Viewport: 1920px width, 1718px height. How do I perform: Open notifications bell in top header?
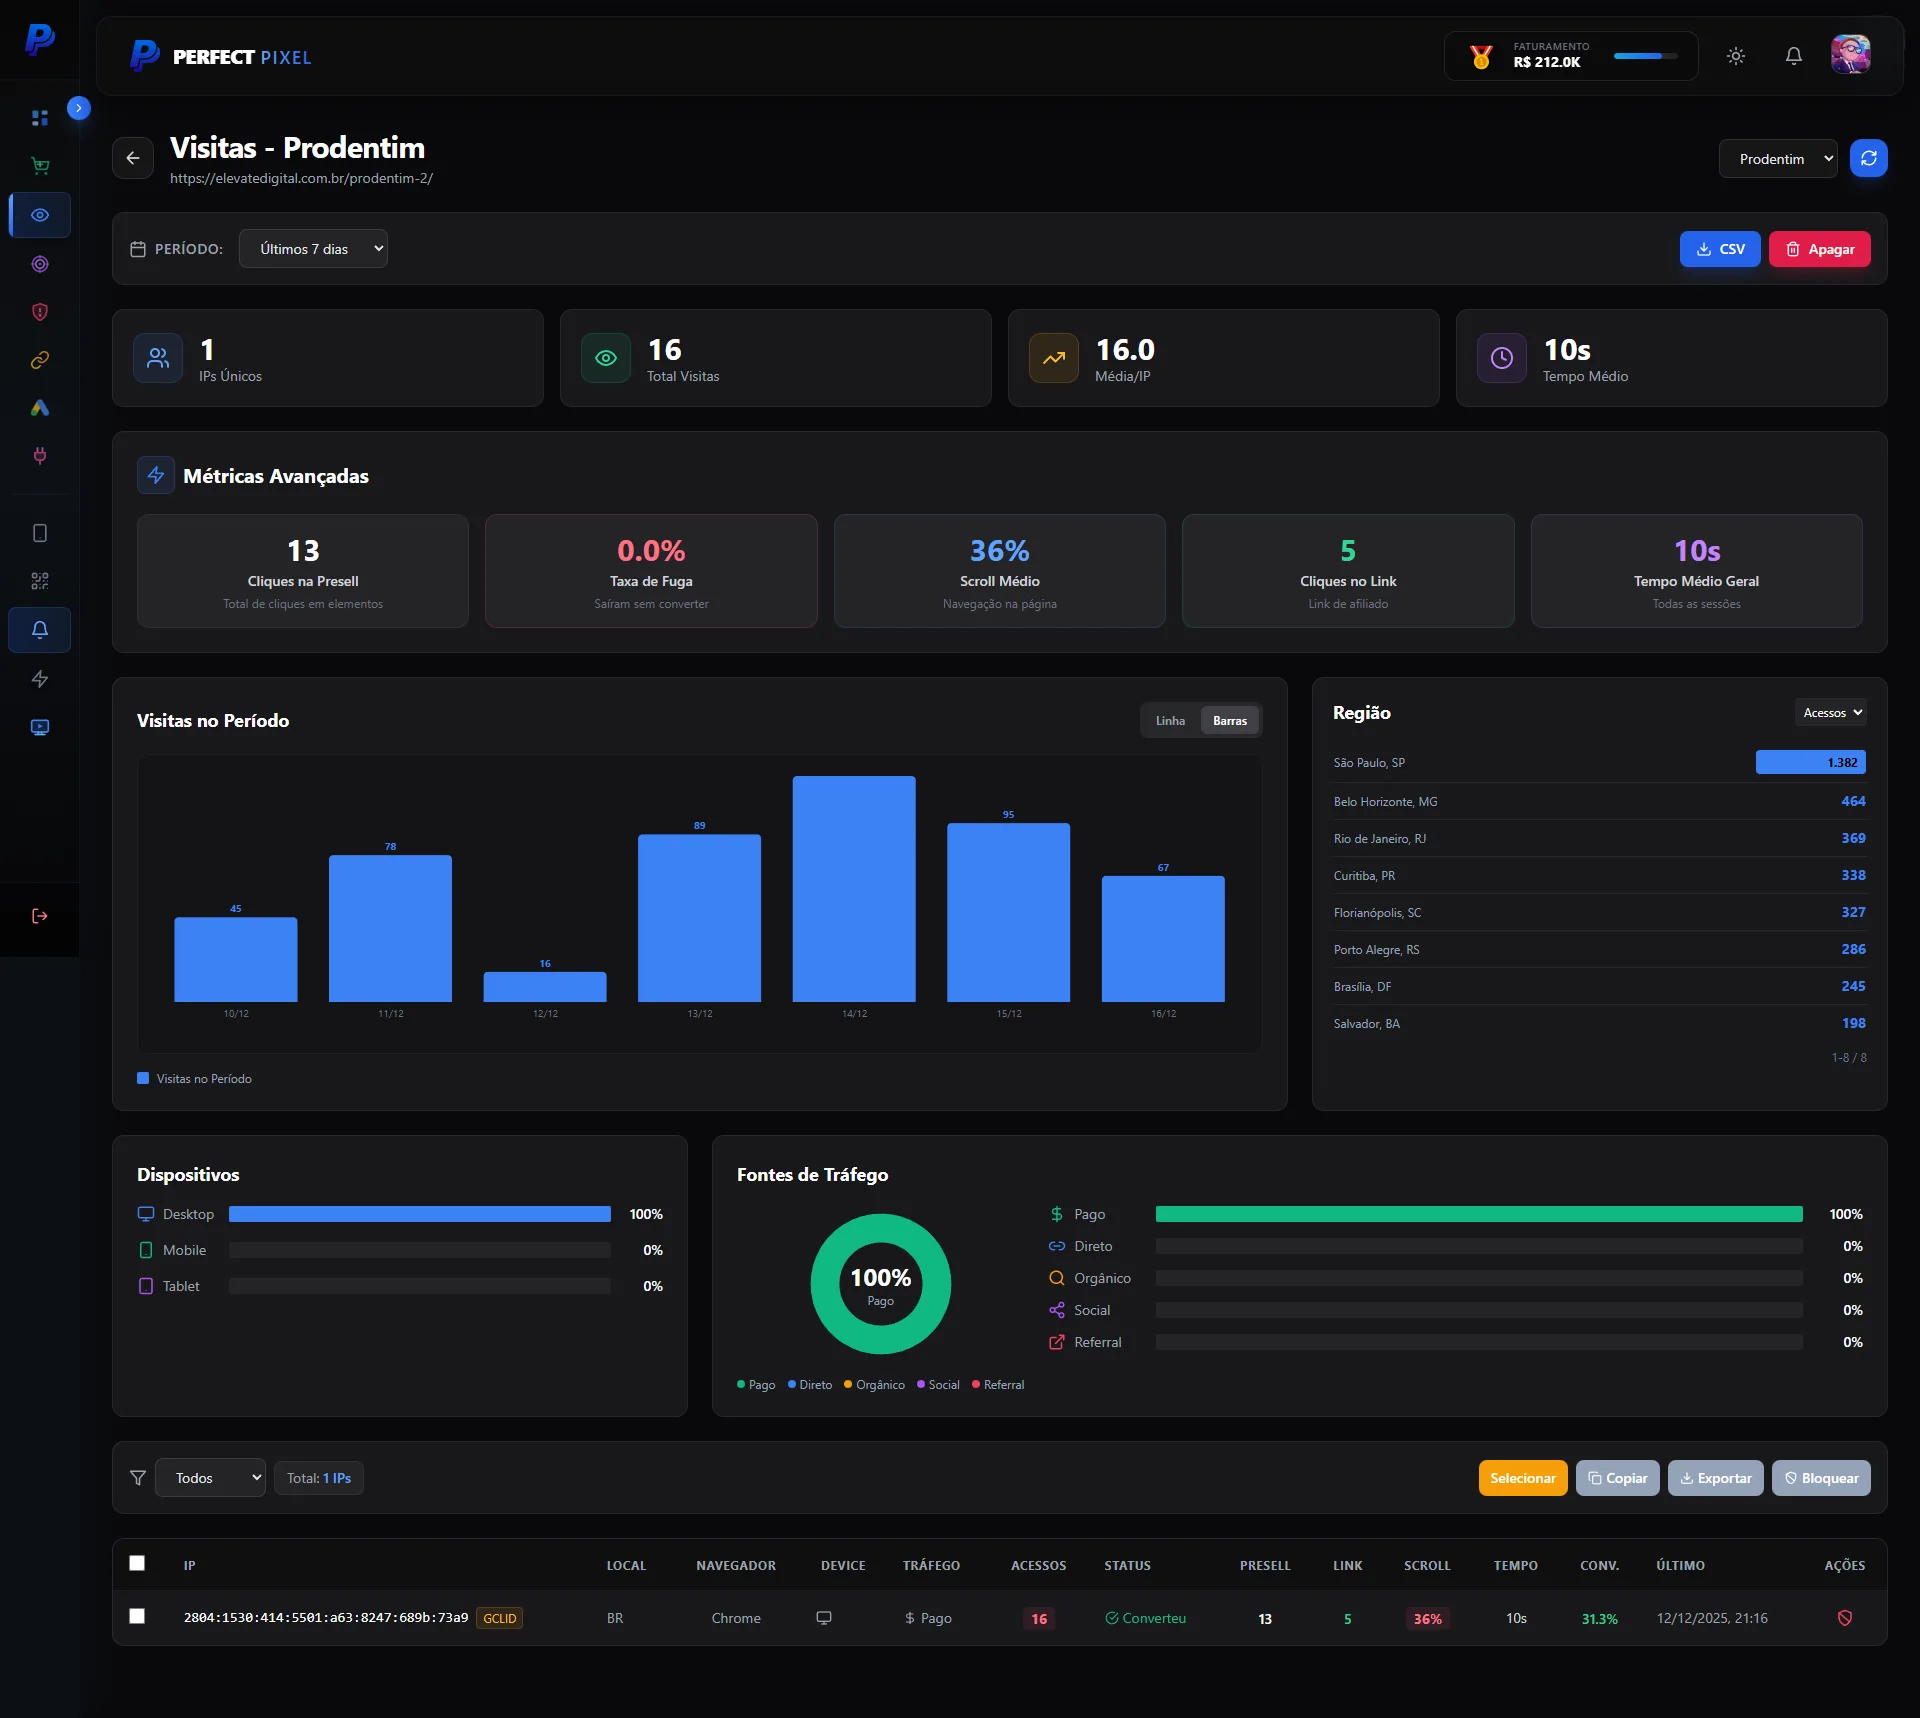tap(1794, 56)
